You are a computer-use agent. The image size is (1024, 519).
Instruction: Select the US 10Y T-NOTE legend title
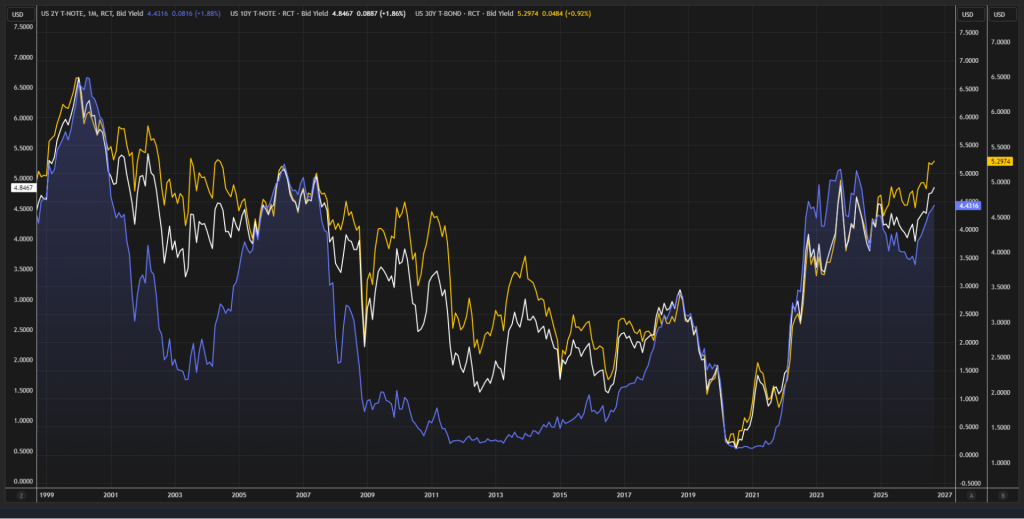253,14
